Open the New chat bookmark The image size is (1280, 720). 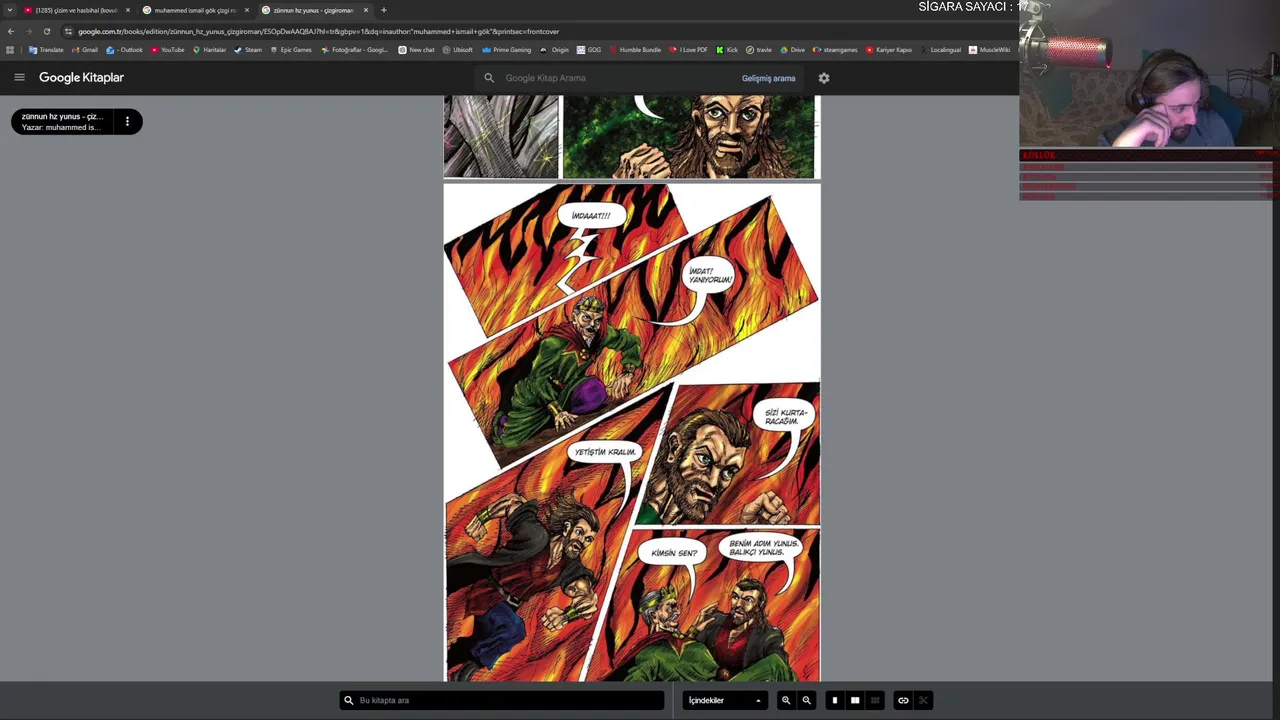[416, 50]
